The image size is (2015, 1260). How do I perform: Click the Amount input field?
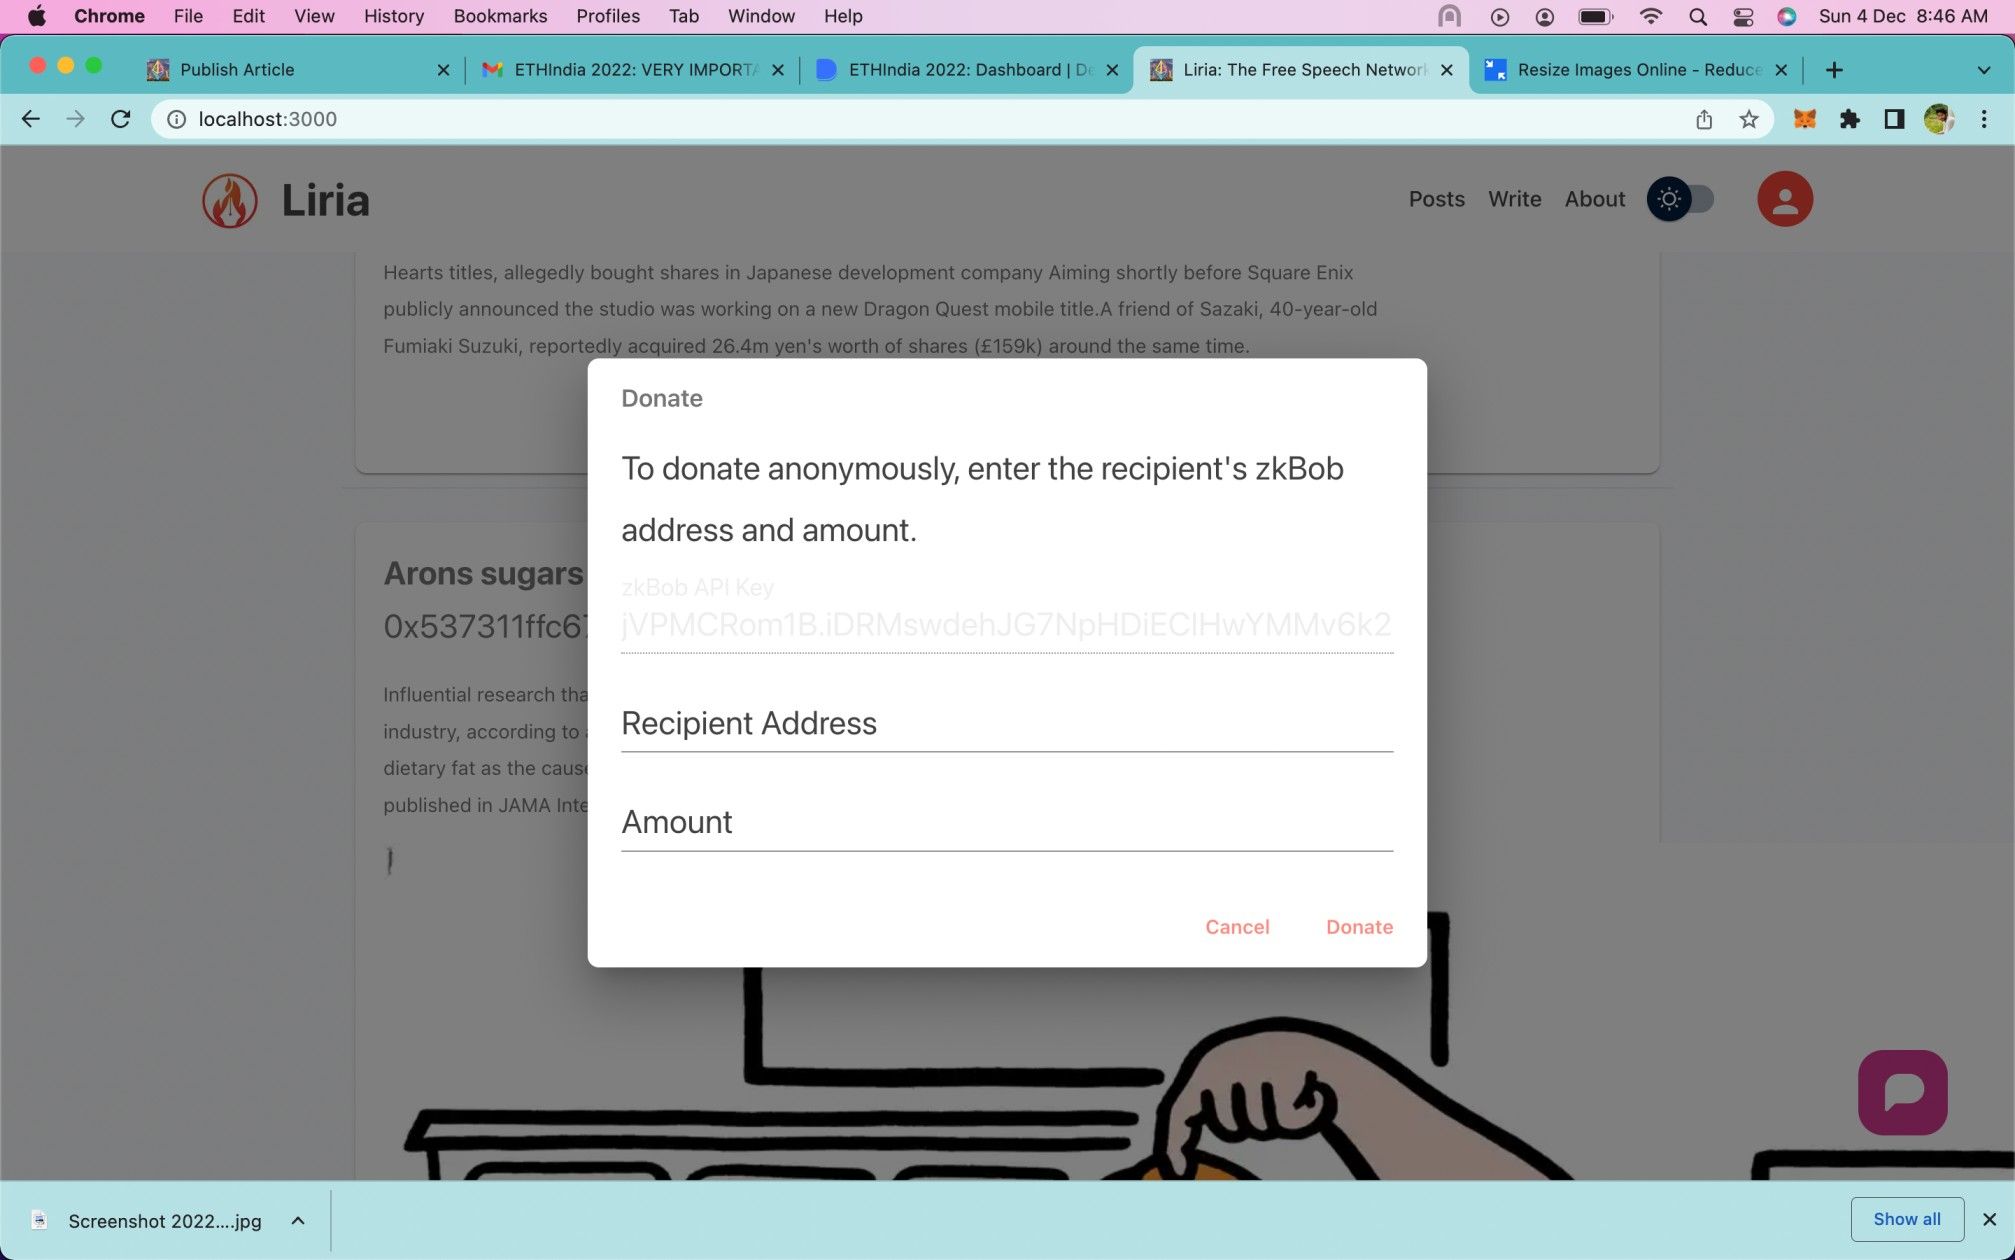pos(1006,822)
